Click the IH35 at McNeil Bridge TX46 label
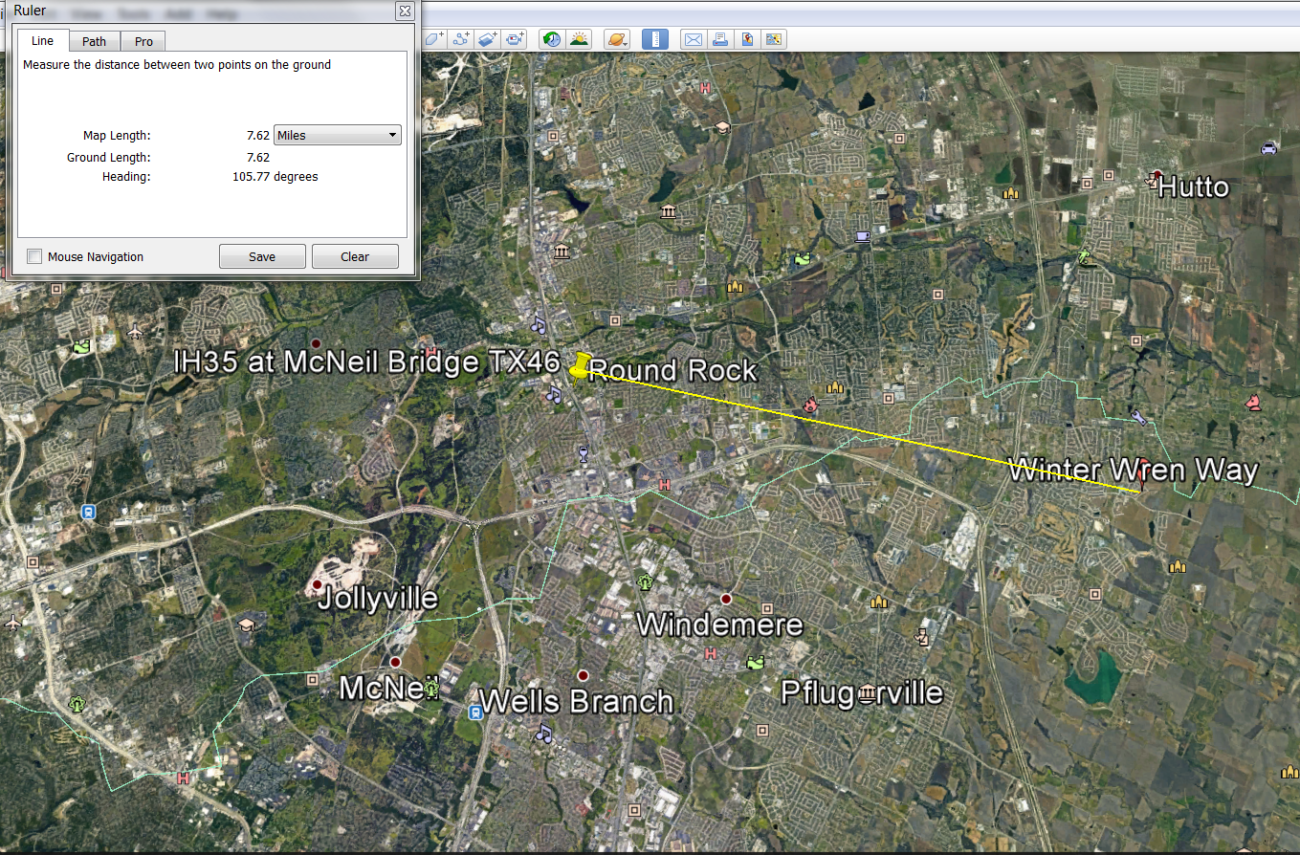The width and height of the screenshot is (1300, 855). (x=366, y=361)
